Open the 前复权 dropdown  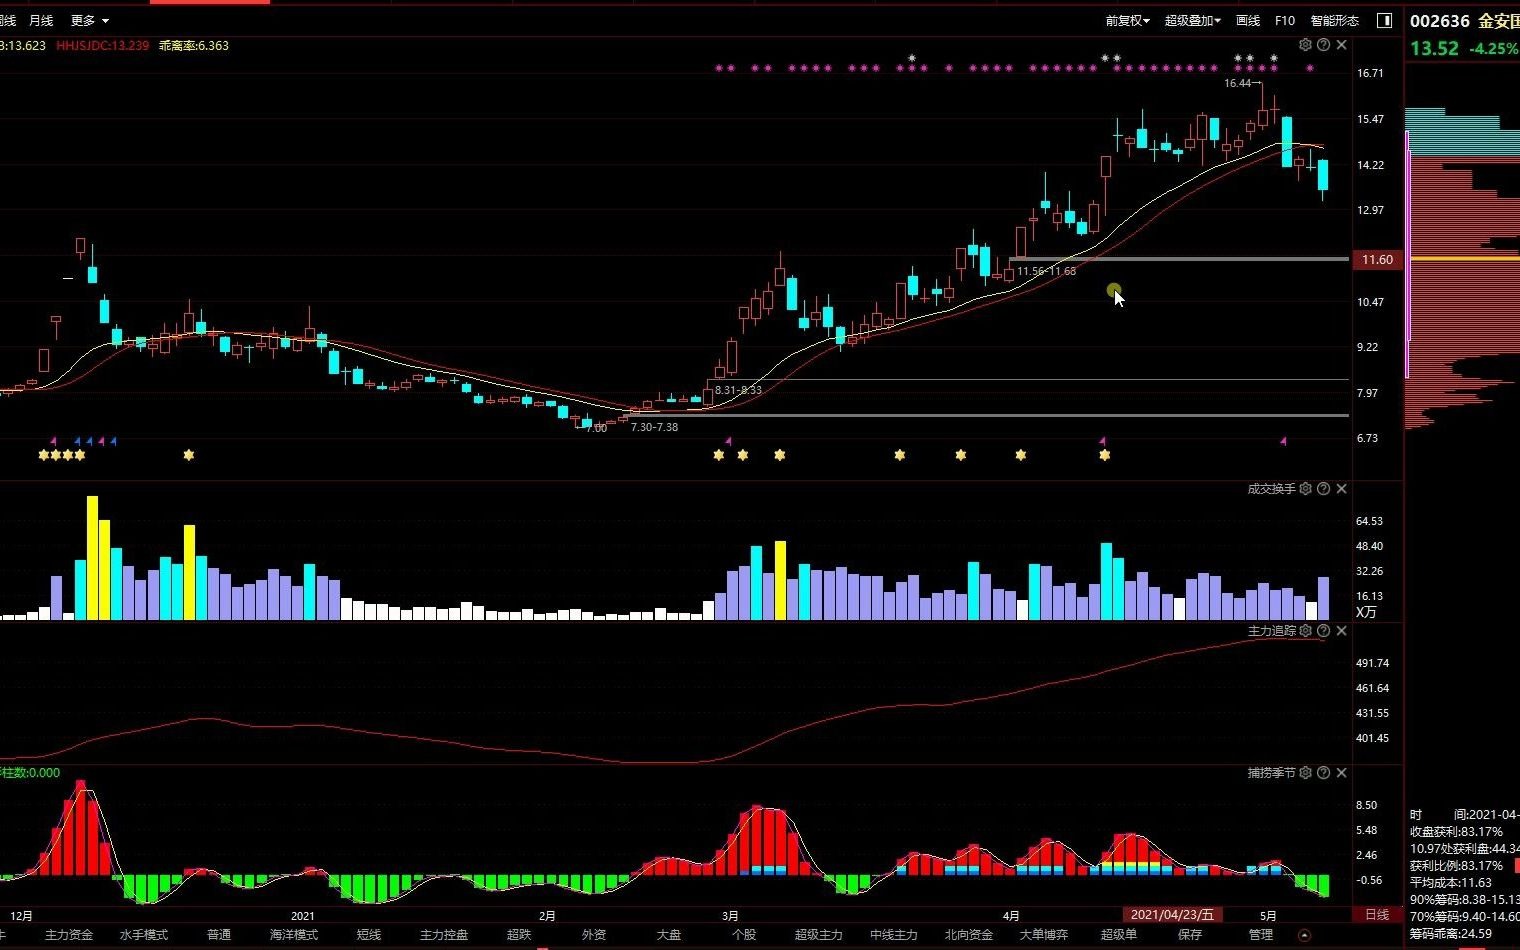pos(1127,20)
